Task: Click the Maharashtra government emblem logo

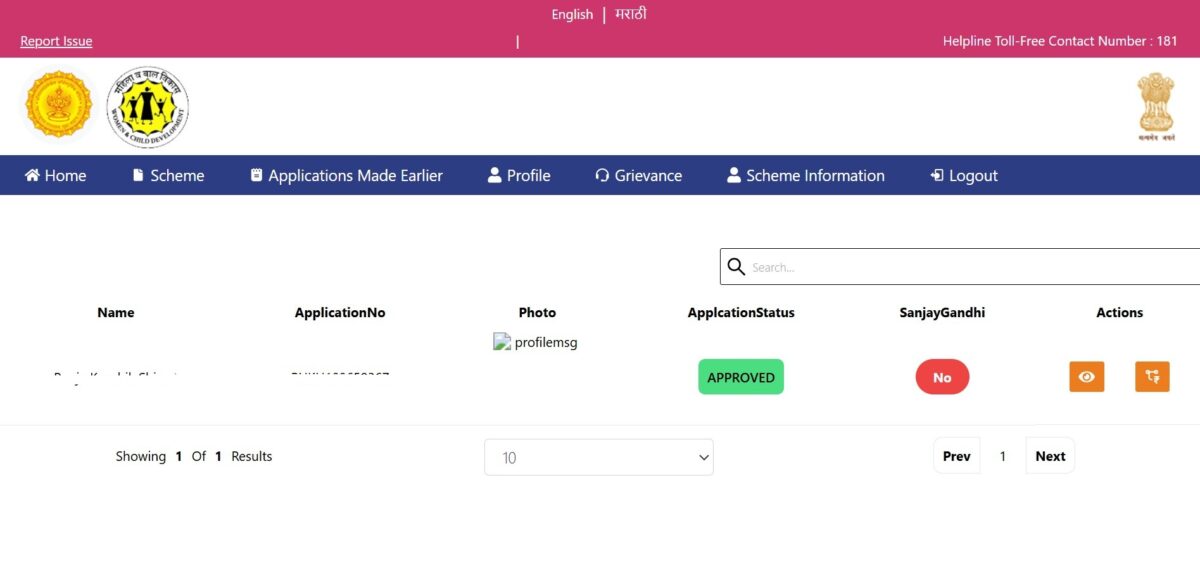Action: click(x=57, y=104)
